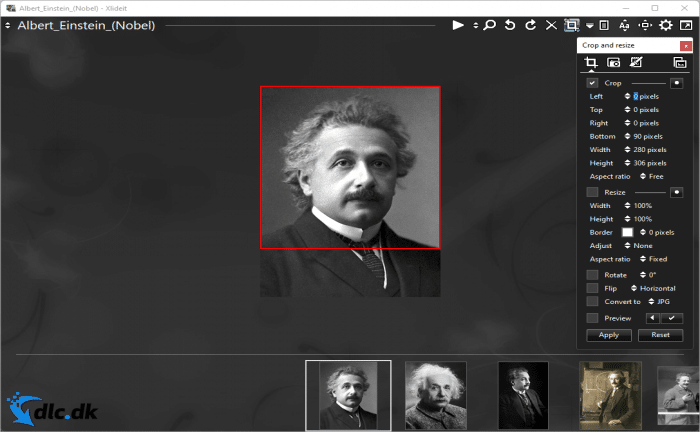Image resolution: width=700 pixels, height=432 pixels.
Task: Click the Albert_Einstein_(Nobel) title text
Action: (x=86, y=25)
